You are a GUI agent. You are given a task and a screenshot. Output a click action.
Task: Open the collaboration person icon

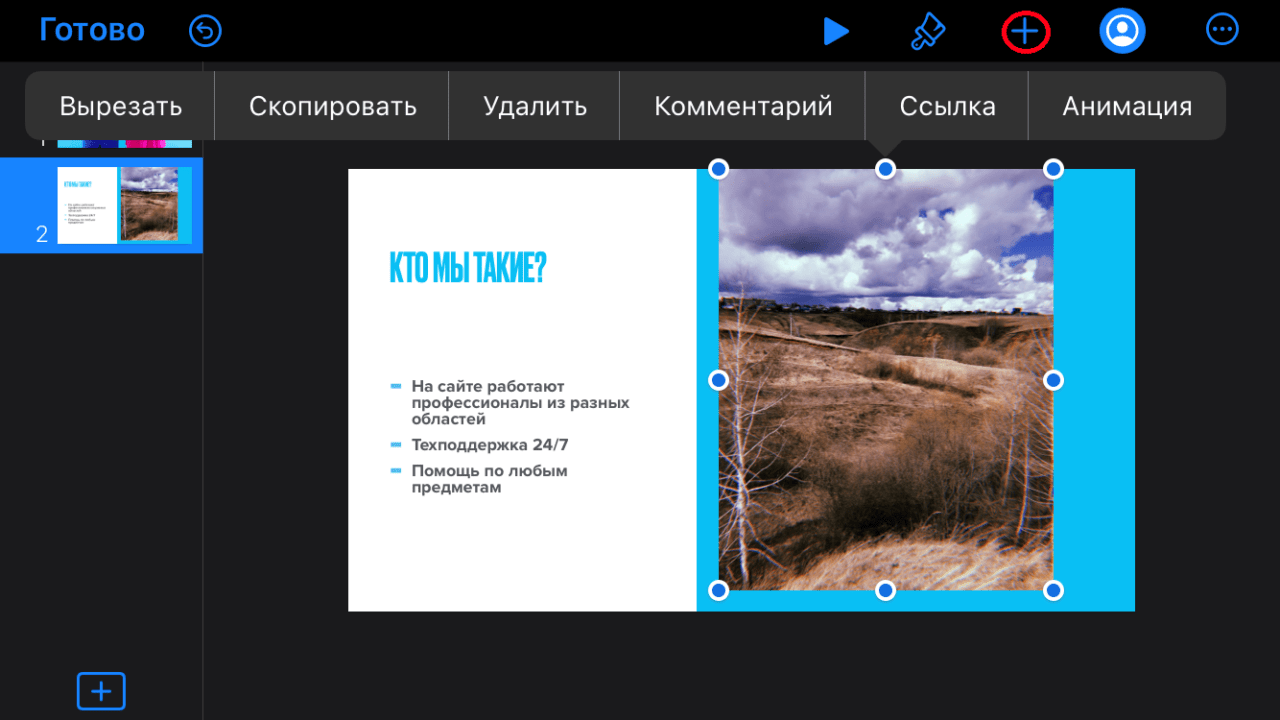(1122, 31)
